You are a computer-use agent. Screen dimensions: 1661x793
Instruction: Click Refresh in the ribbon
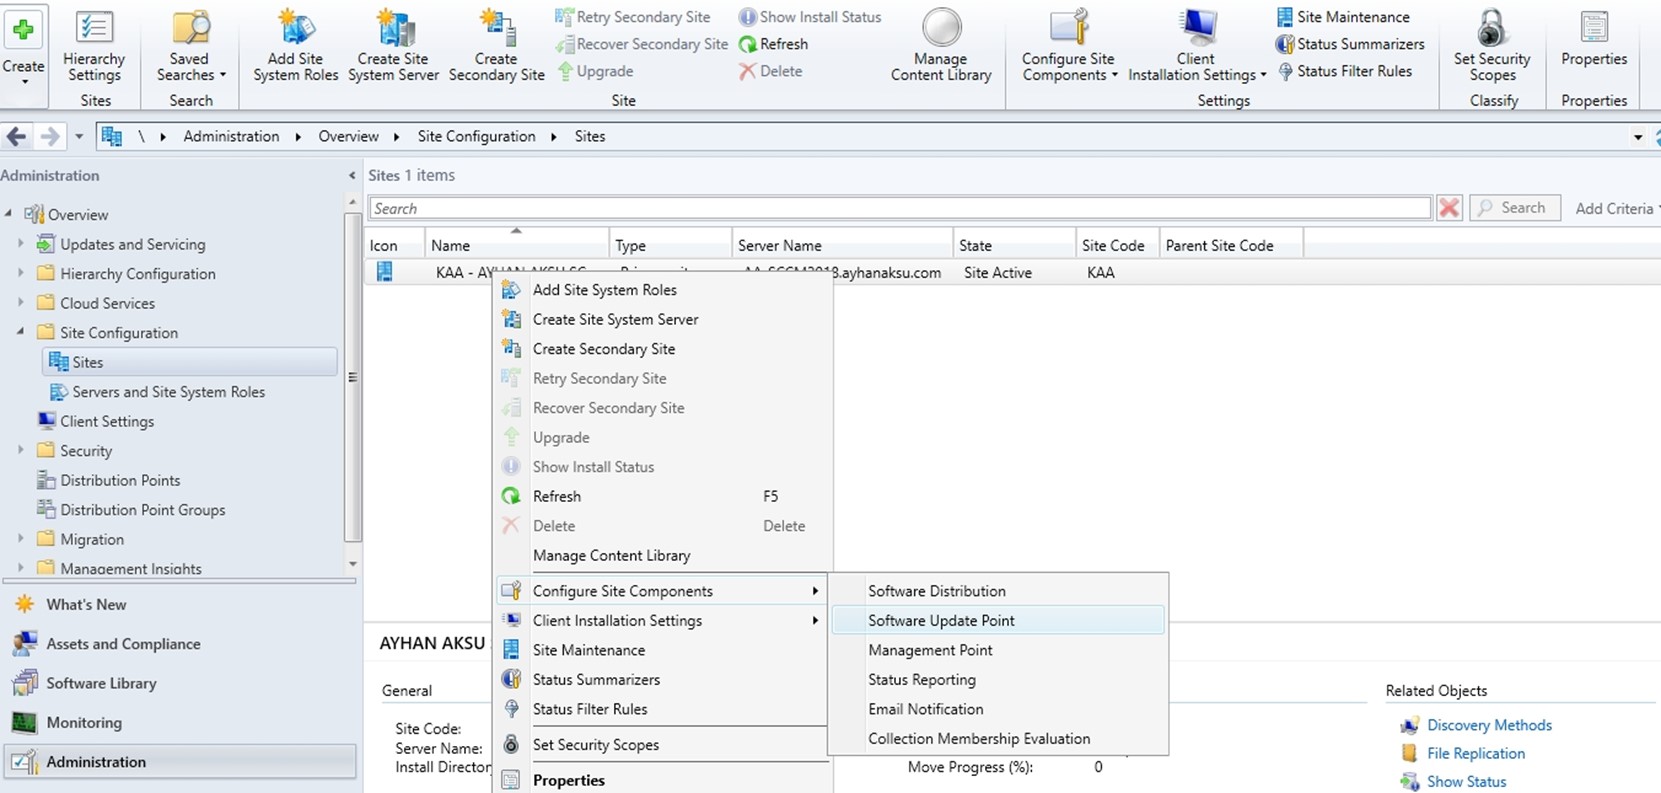tap(773, 44)
